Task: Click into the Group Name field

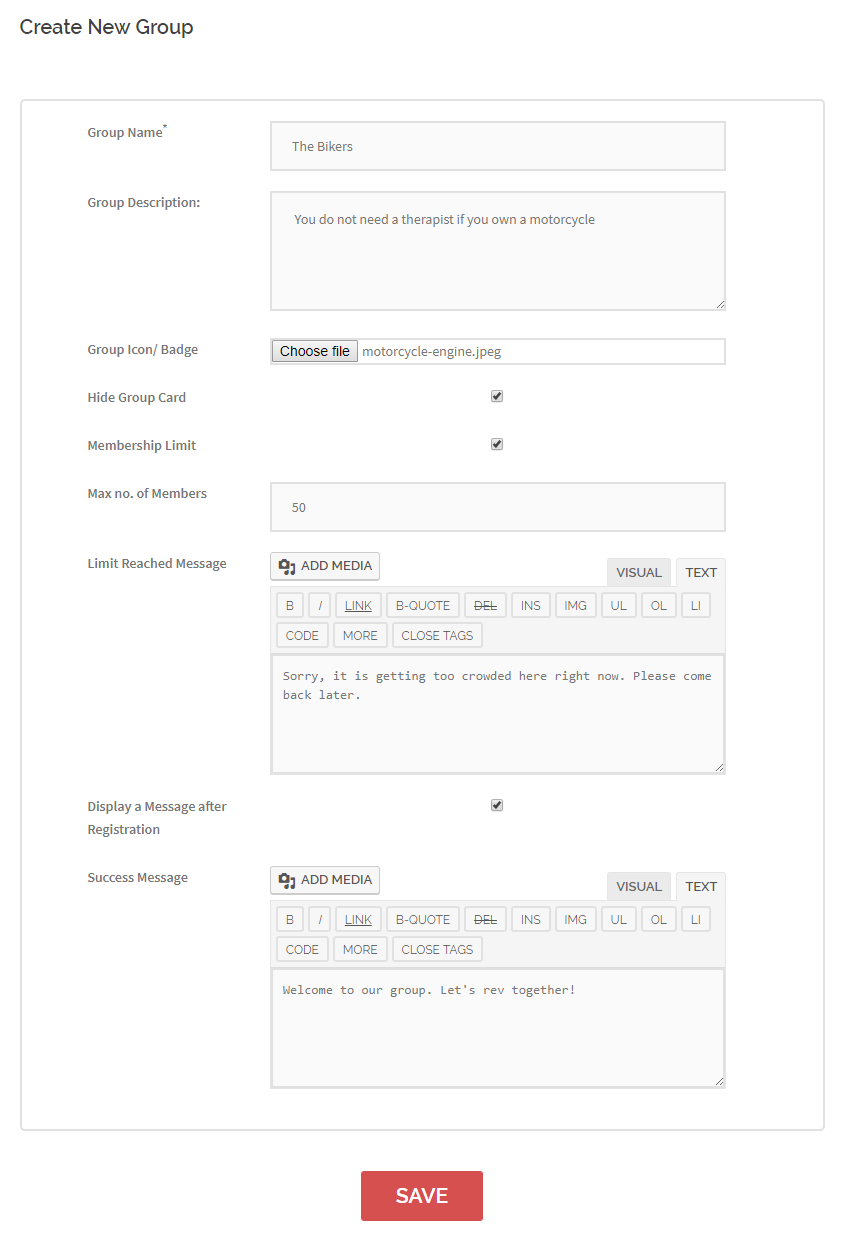Action: point(497,146)
